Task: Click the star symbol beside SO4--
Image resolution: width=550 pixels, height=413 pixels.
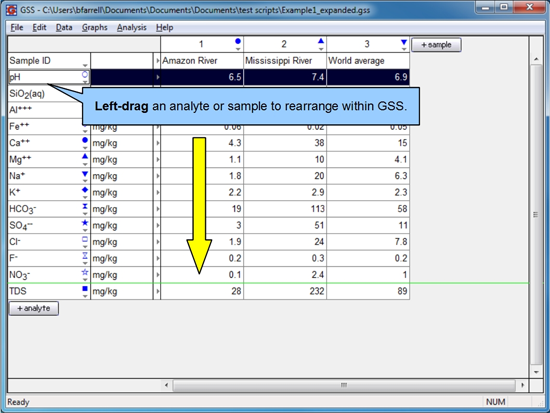Action: (85, 222)
